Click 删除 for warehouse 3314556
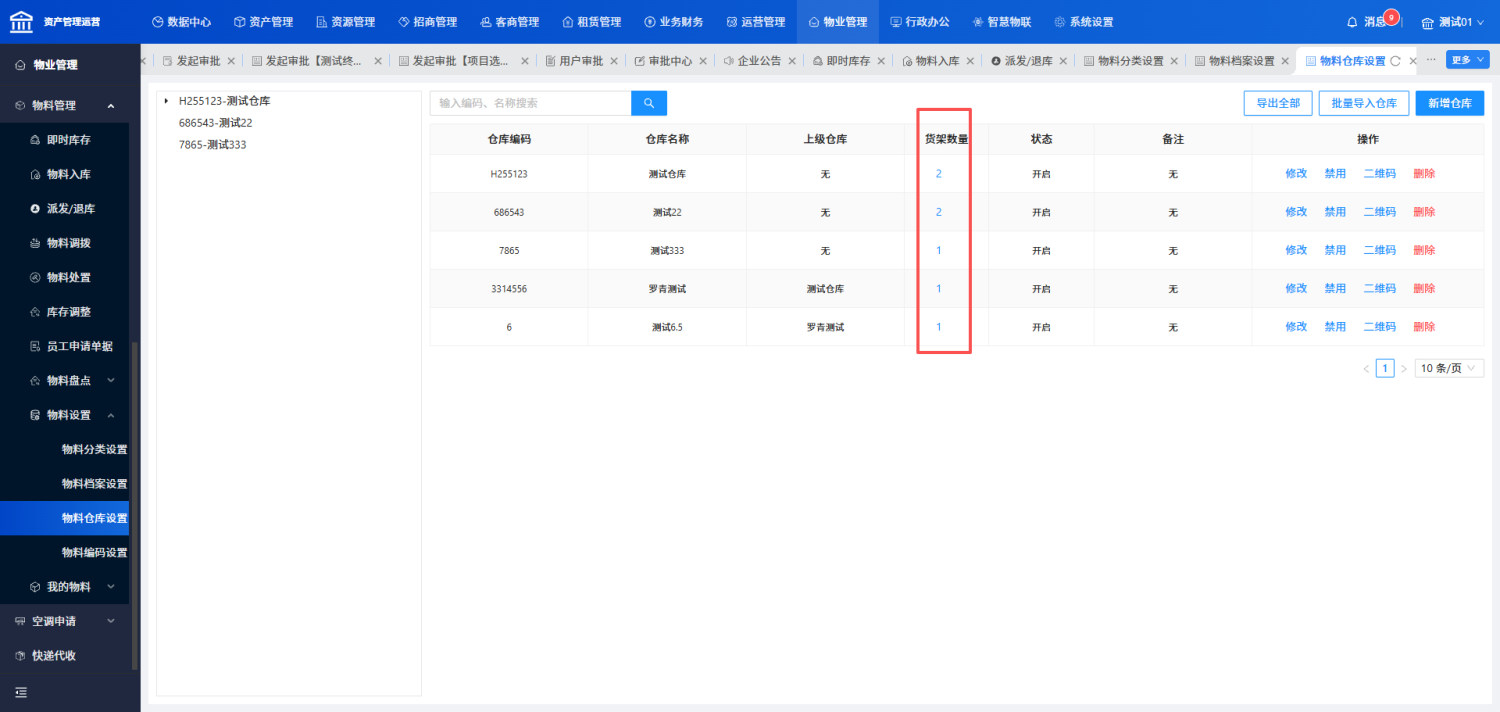1500x712 pixels. click(x=1424, y=288)
